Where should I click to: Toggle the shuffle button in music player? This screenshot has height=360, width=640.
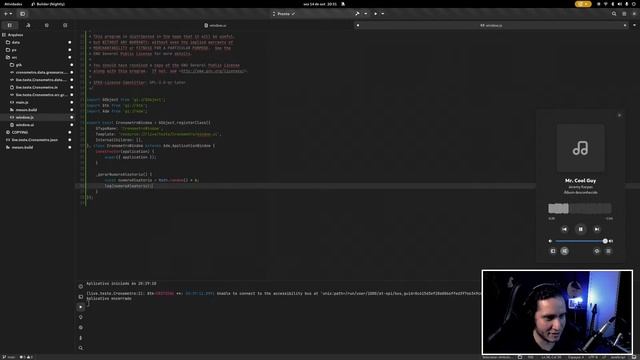(x=564, y=251)
